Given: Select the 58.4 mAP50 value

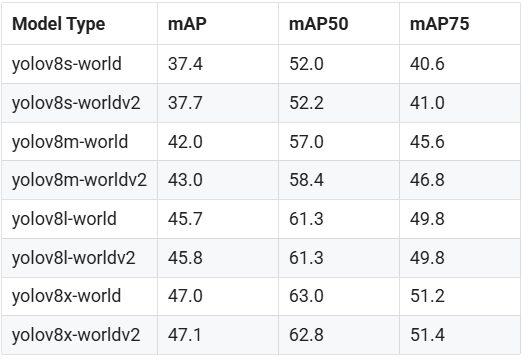Looking at the screenshot, I should [306, 180].
